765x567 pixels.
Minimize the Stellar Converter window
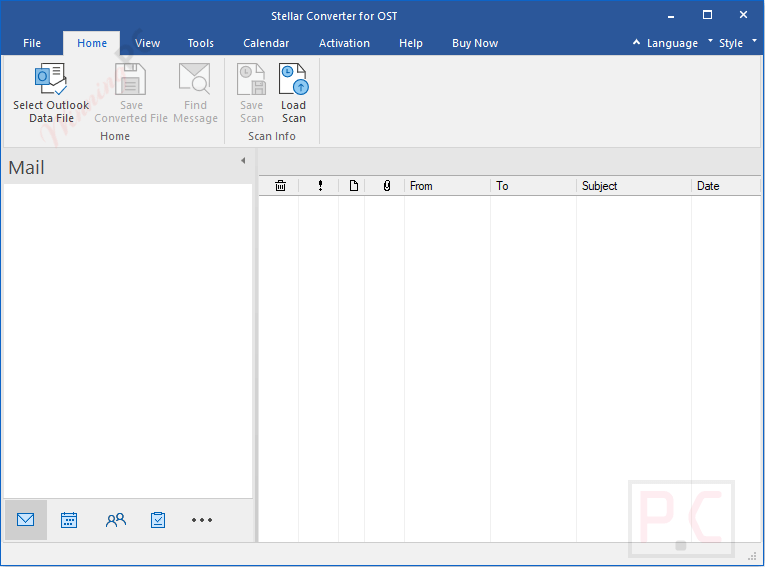pyautogui.click(x=671, y=16)
